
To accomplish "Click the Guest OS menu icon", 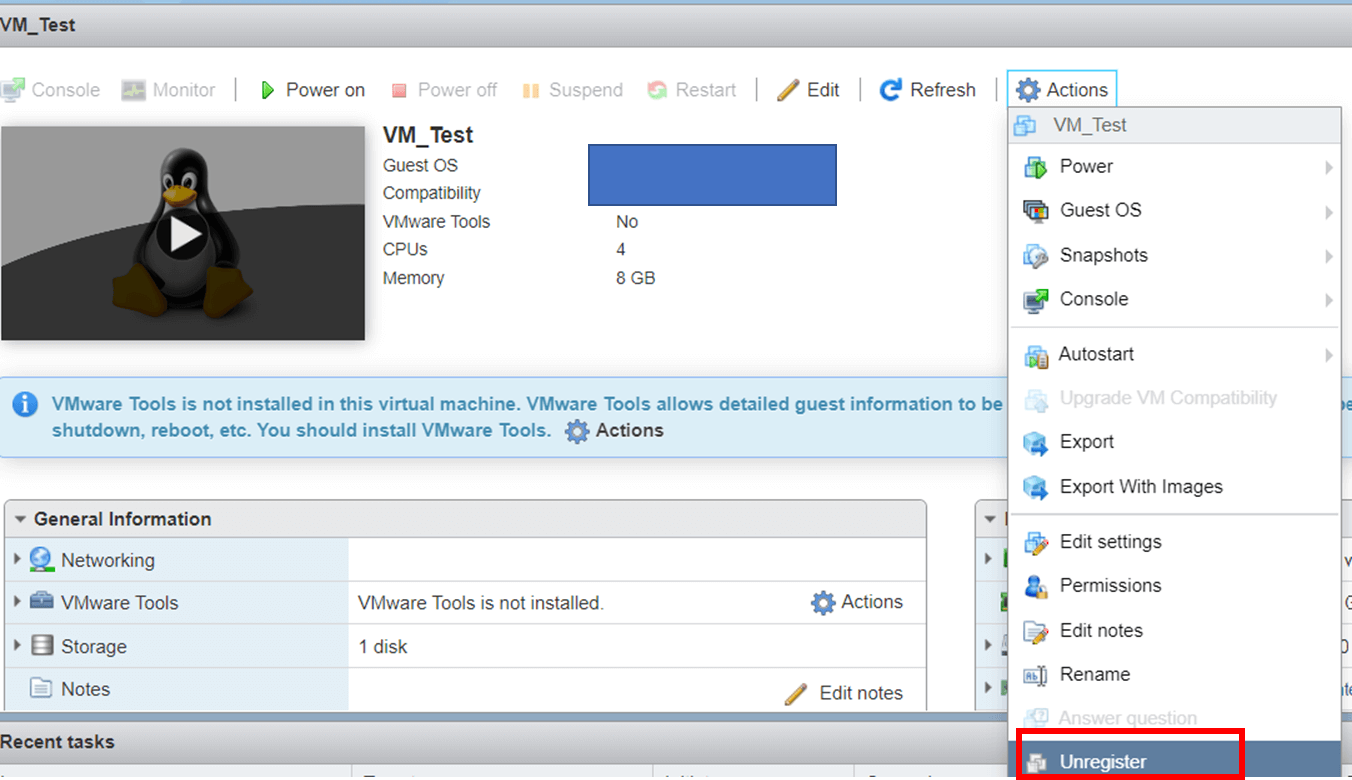I will coord(1035,211).
